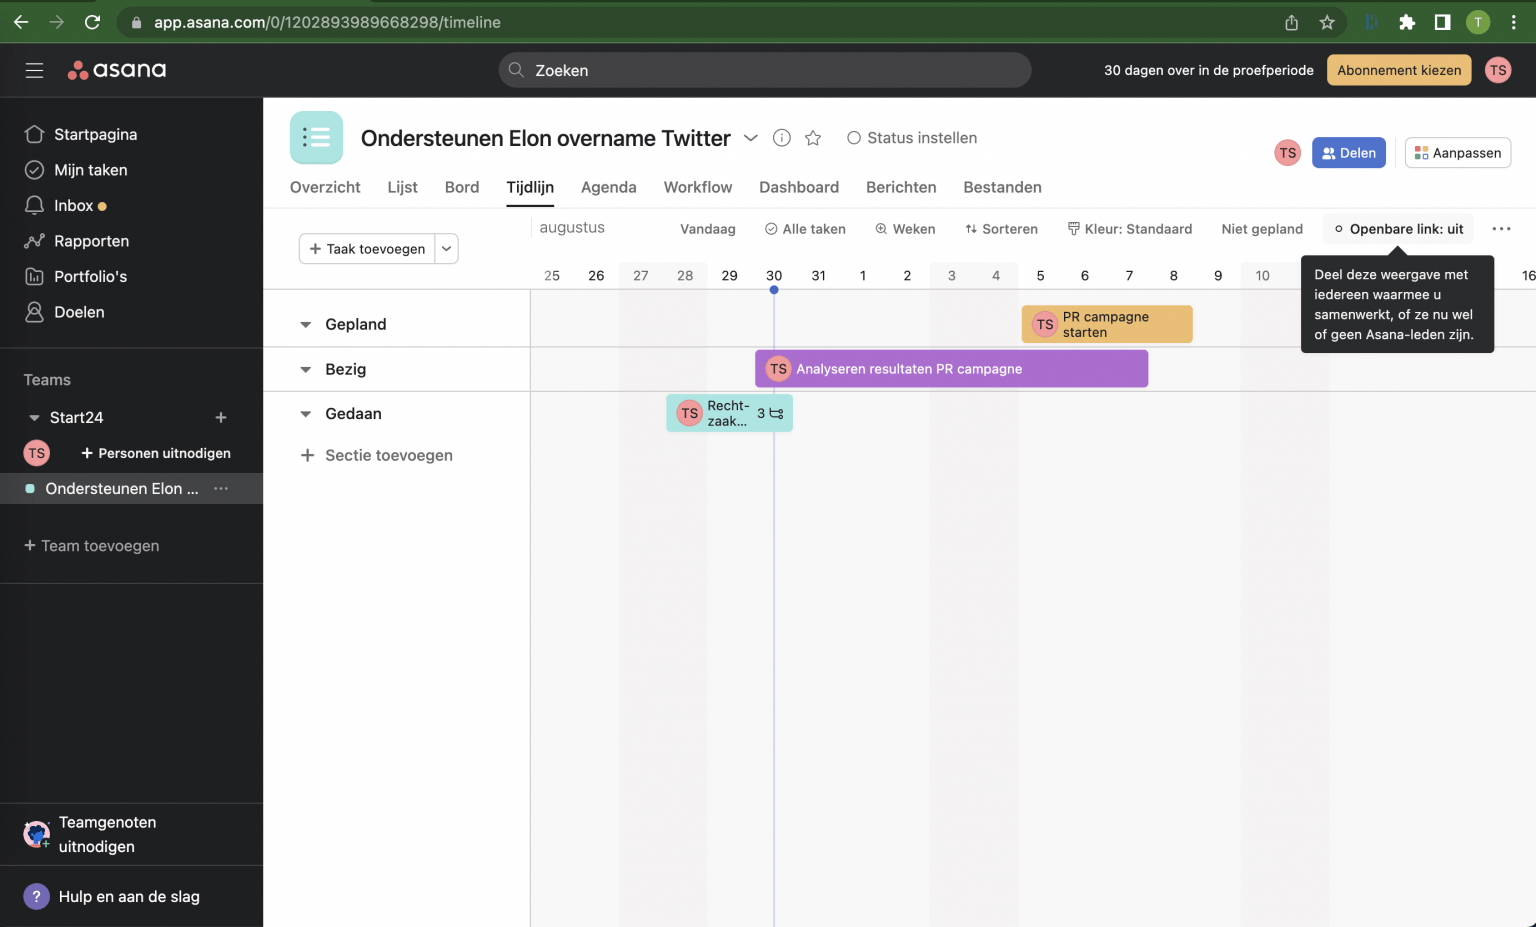Screen dimensions: 1536x927
Task: Select the Analyseren resultaten PR campagne task bar
Action: click(950, 368)
